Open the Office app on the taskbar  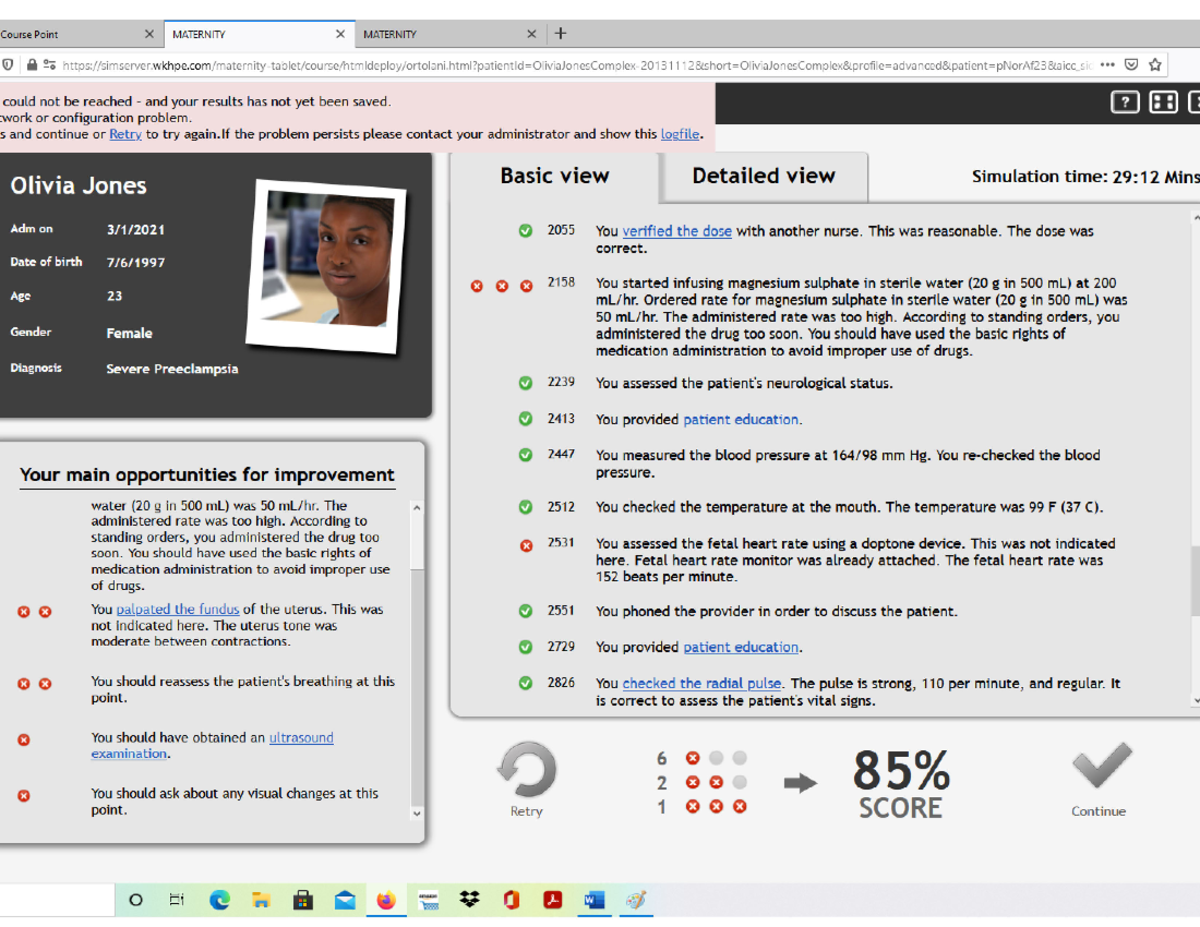tap(511, 900)
